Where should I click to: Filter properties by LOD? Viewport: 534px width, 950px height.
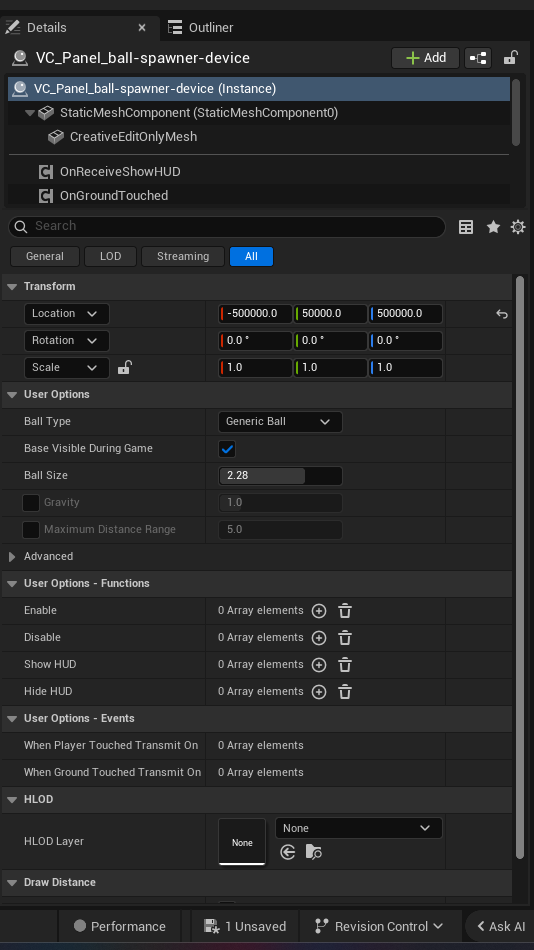[110, 256]
